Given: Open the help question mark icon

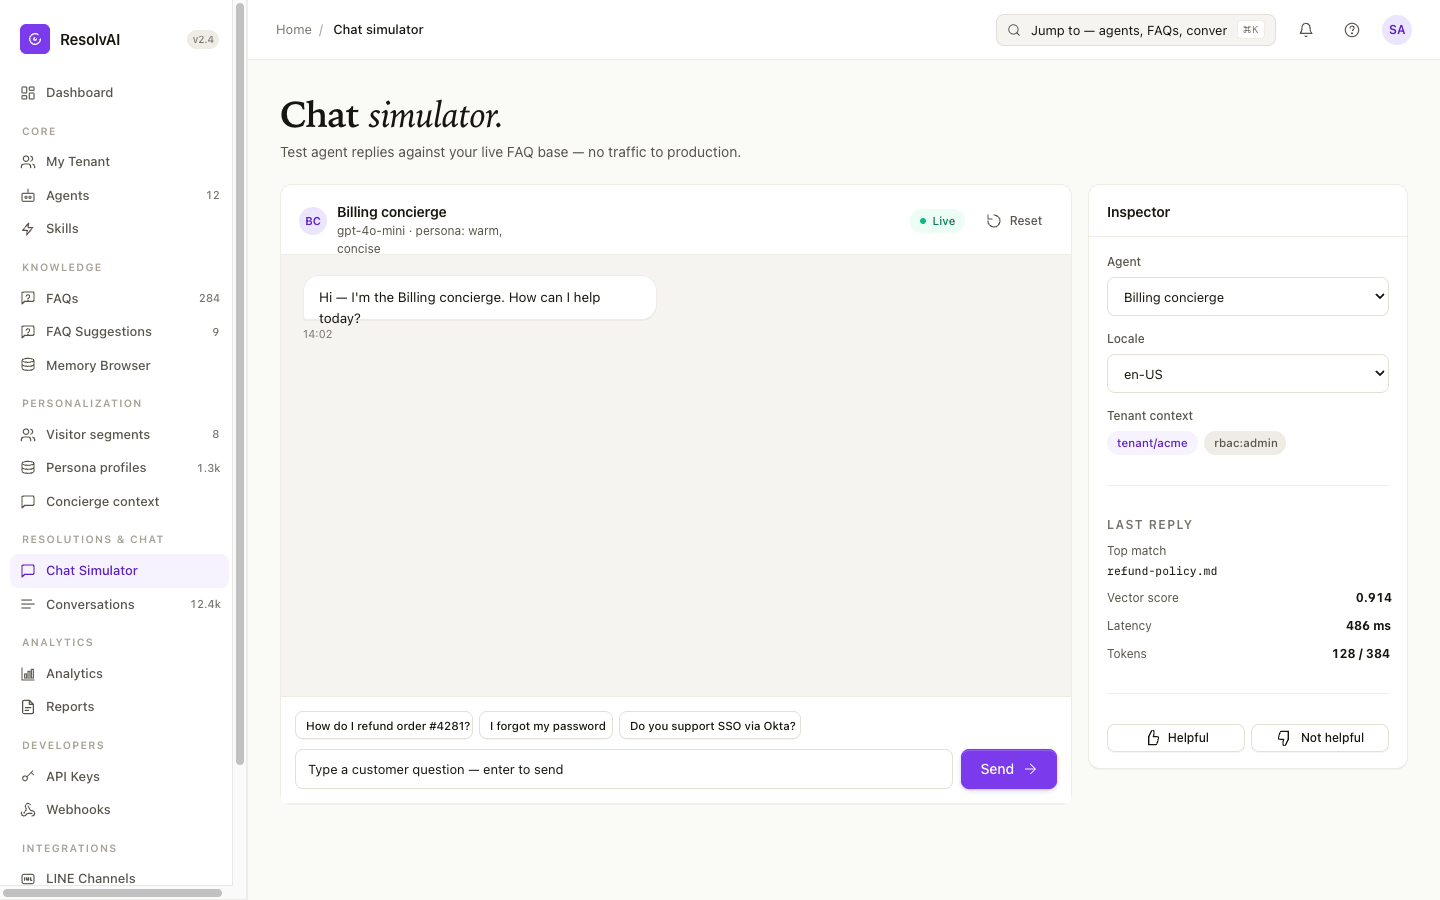Looking at the screenshot, I should (1352, 30).
